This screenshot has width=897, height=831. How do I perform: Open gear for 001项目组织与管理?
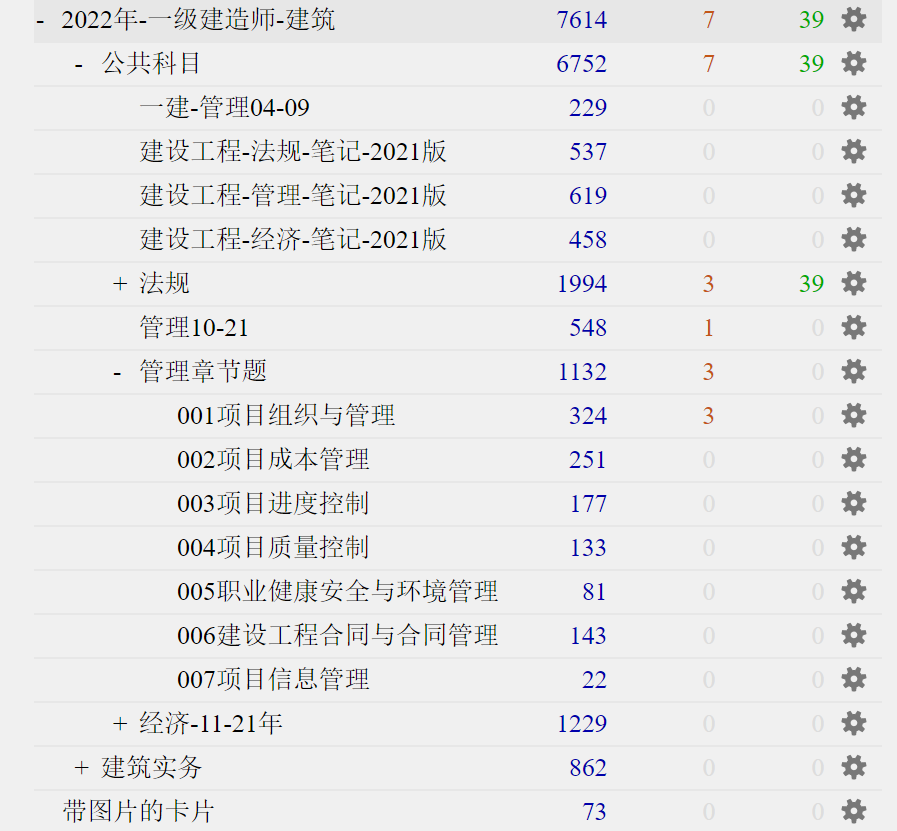tap(854, 416)
